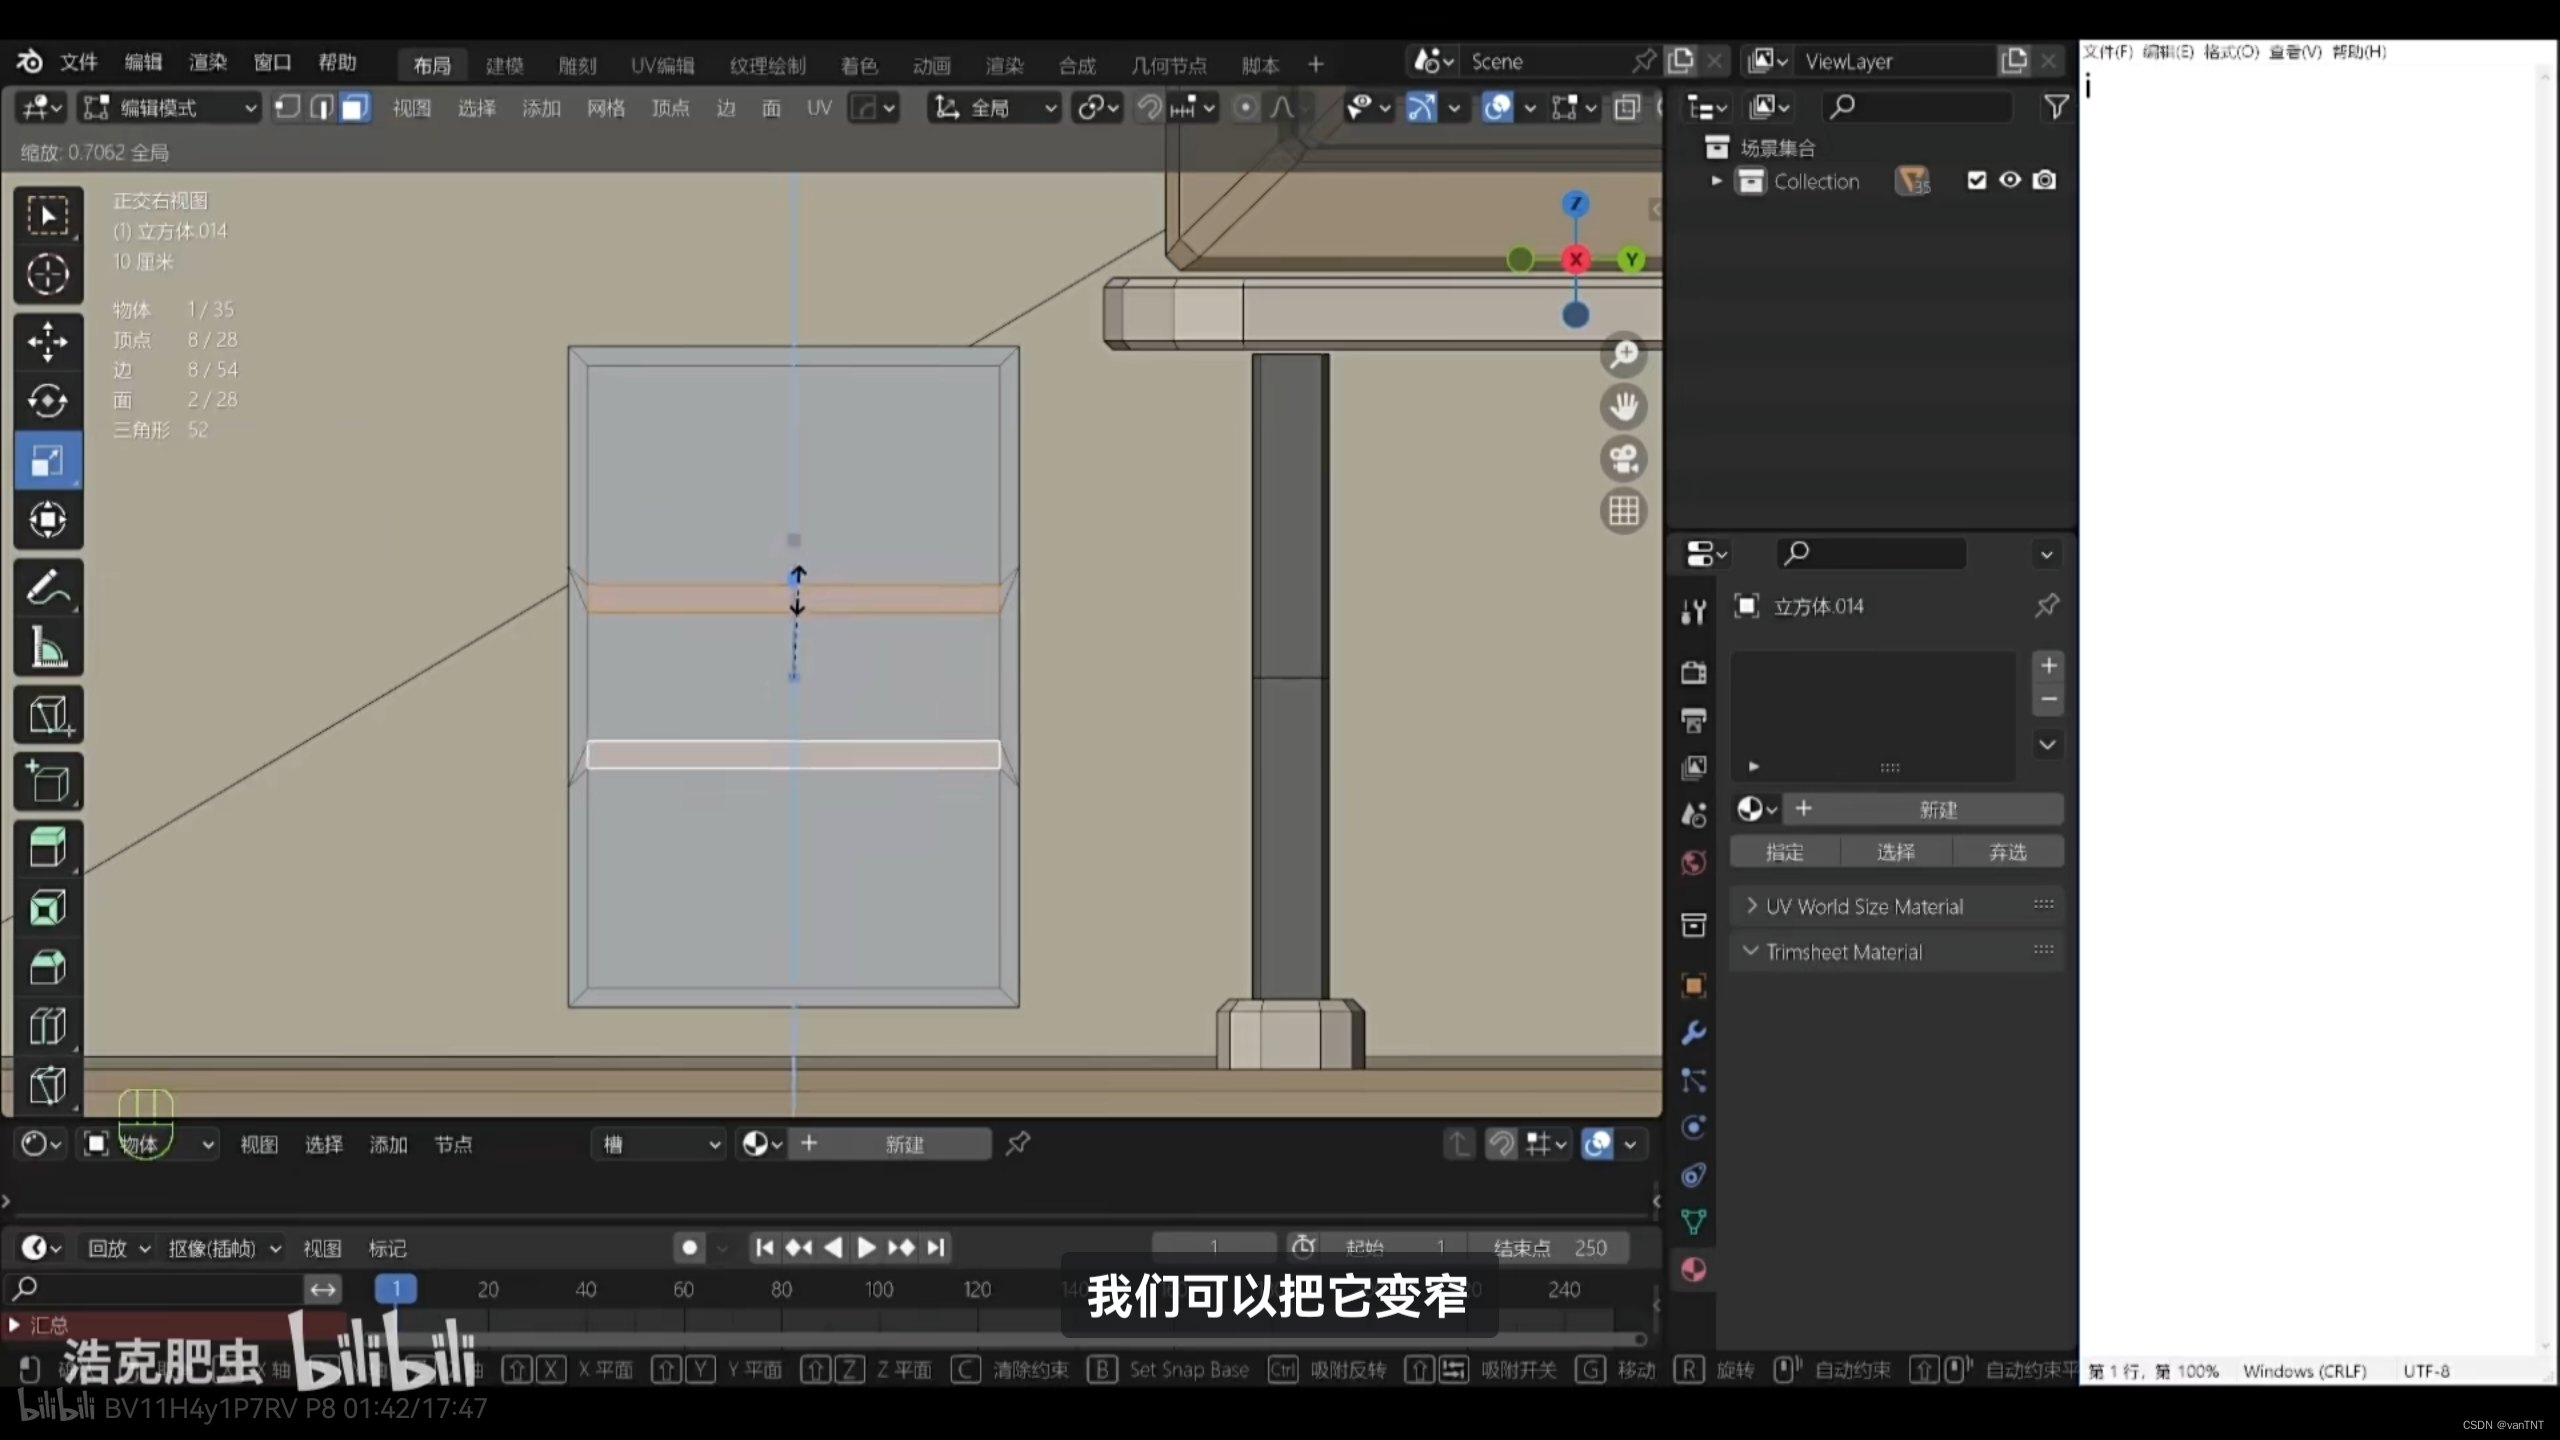Click New button in node editor header

[890, 1143]
